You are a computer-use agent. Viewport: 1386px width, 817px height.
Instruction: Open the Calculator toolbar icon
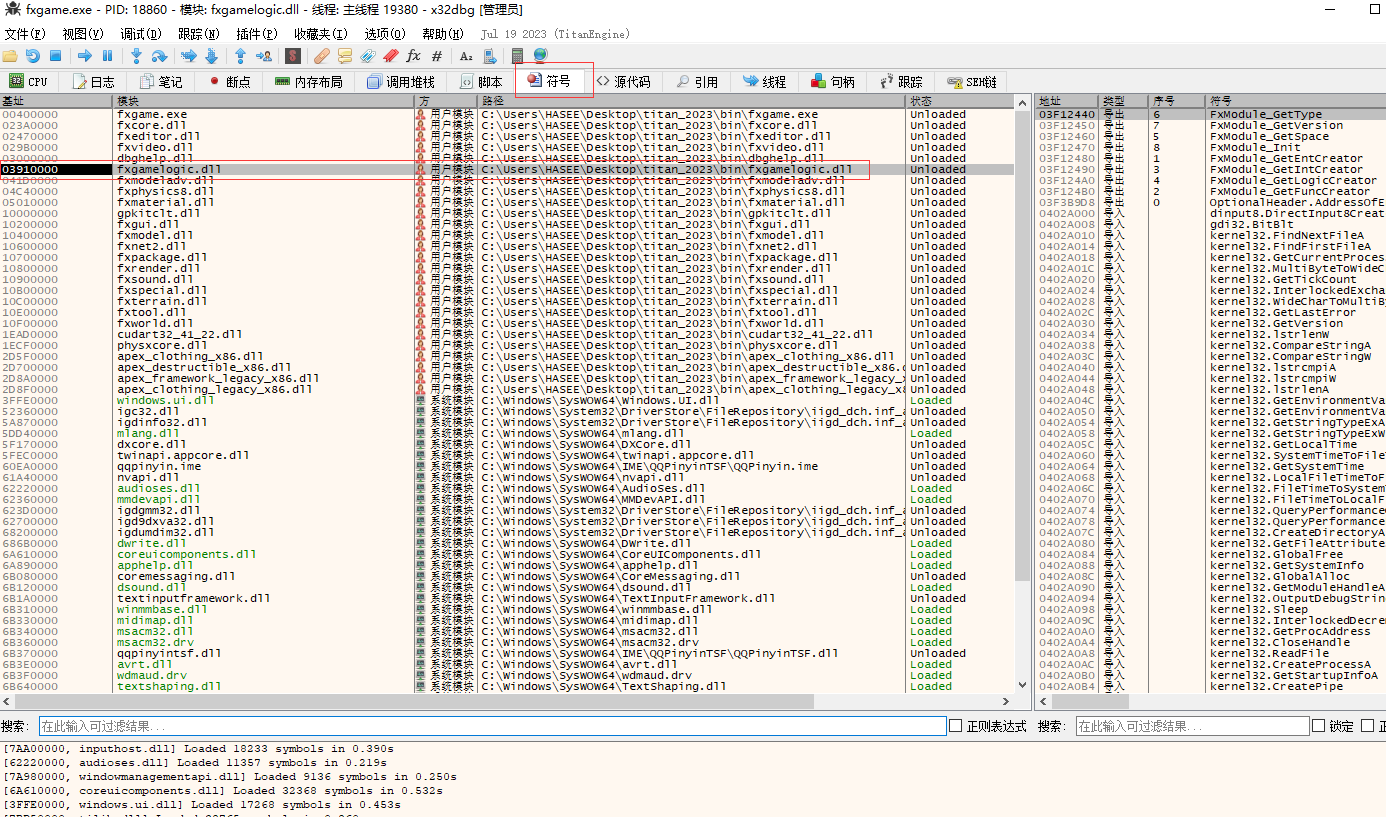517,56
